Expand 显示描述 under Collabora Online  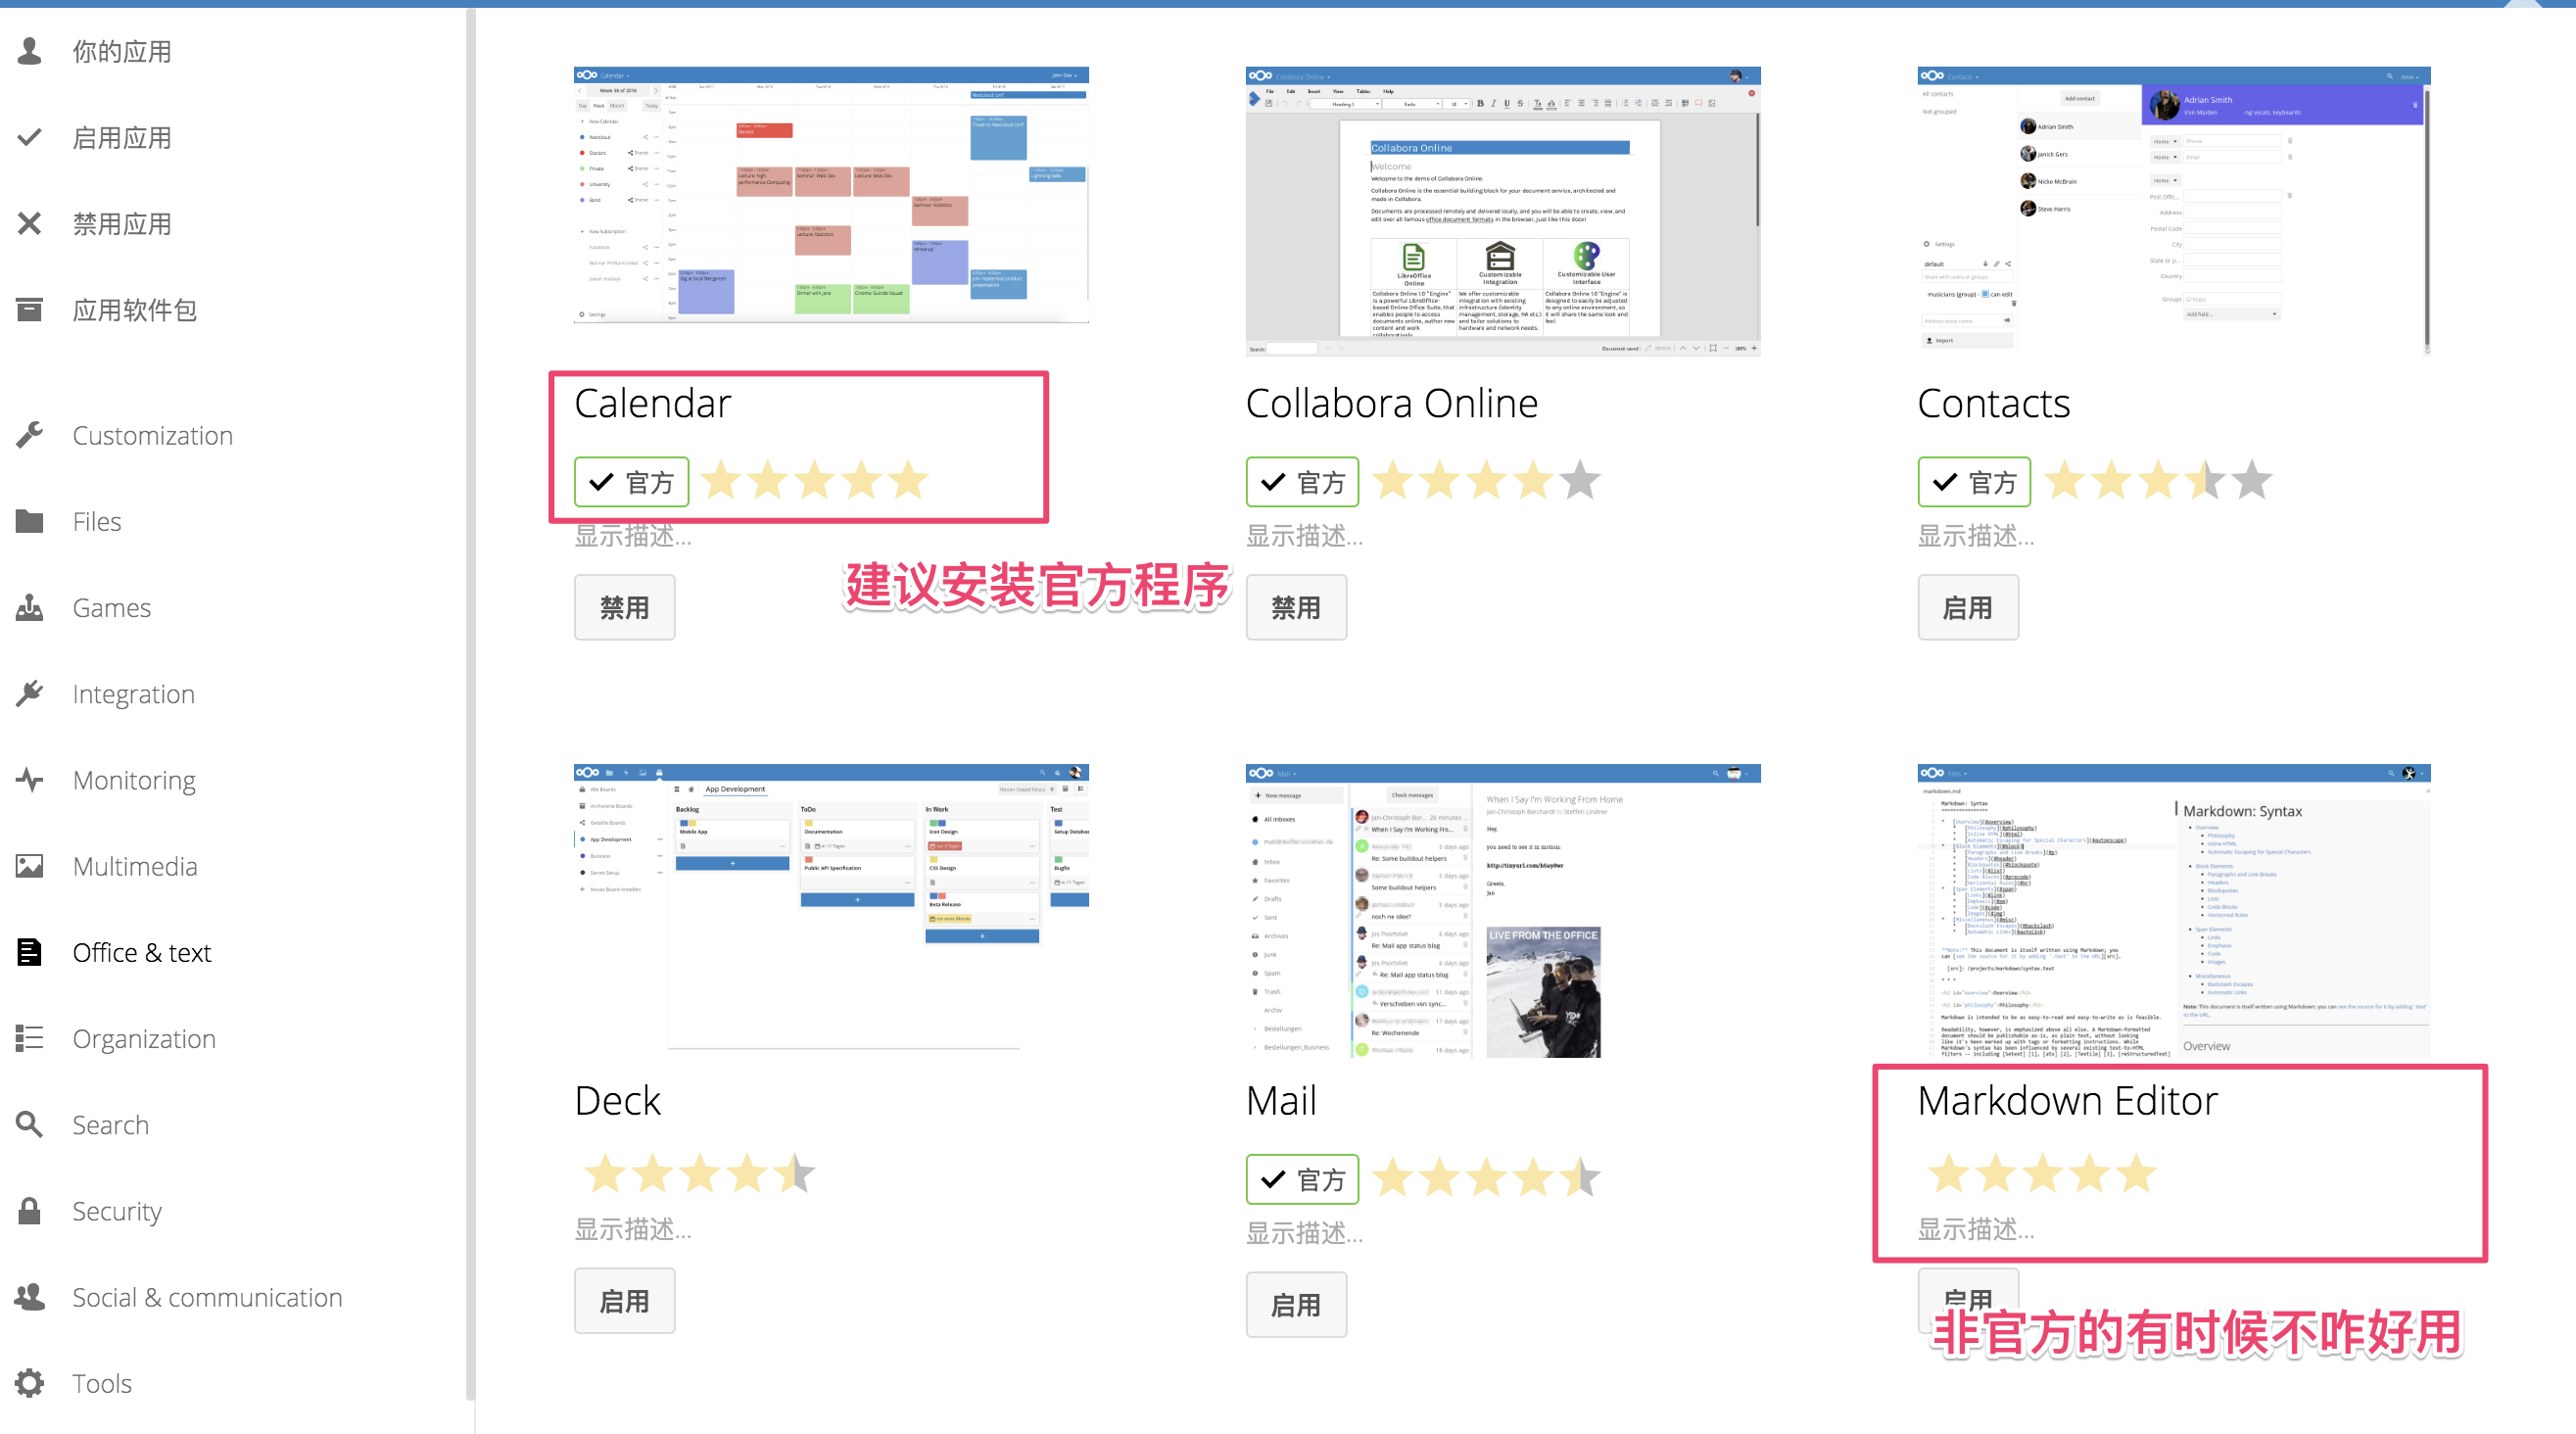(x=1304, y=536)
